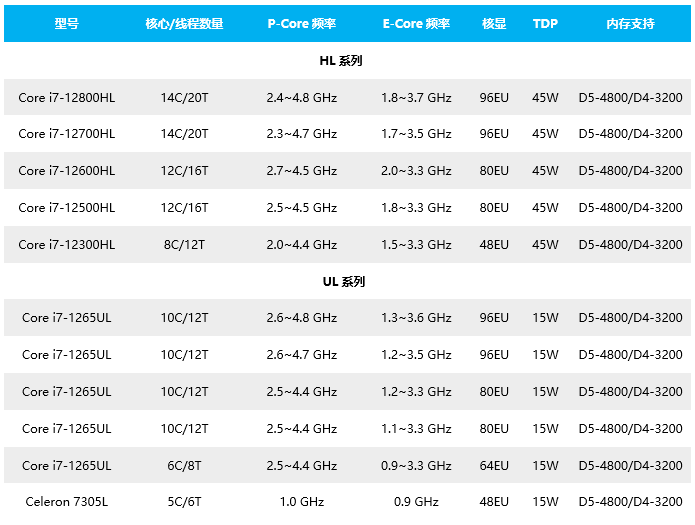Select the 2.7~4.5 GHz frequency cell
This screenshot has width=695, height=525.
(301, 171)
